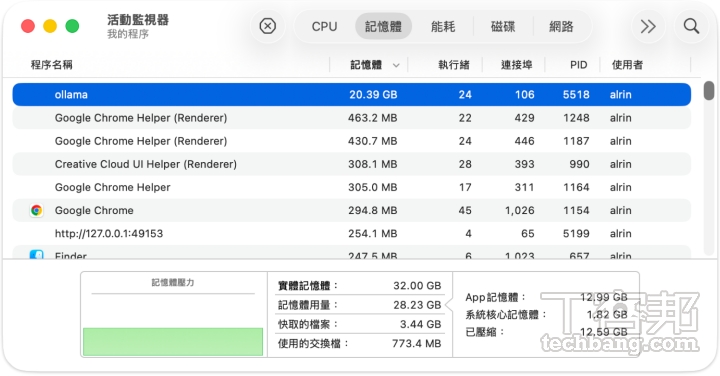Sort by PID column header
The height and width of the screenshot is (376, 720).
pos(579,65)
